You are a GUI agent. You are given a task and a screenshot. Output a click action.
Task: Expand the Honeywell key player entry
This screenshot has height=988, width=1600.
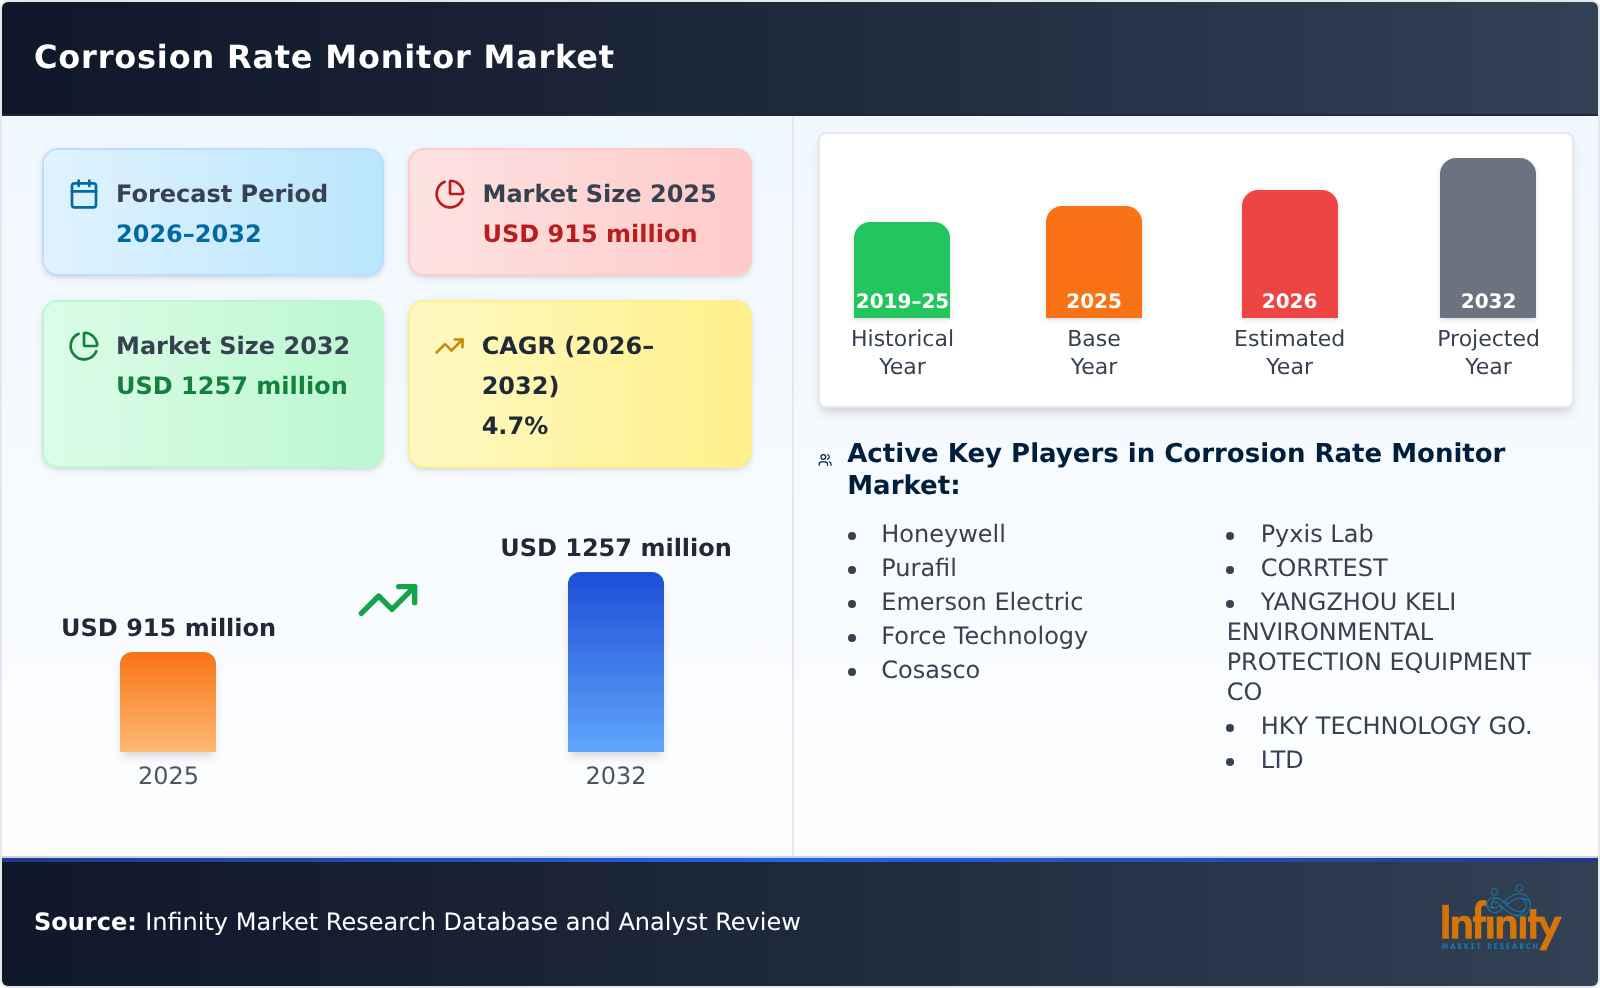pos(942,533)
